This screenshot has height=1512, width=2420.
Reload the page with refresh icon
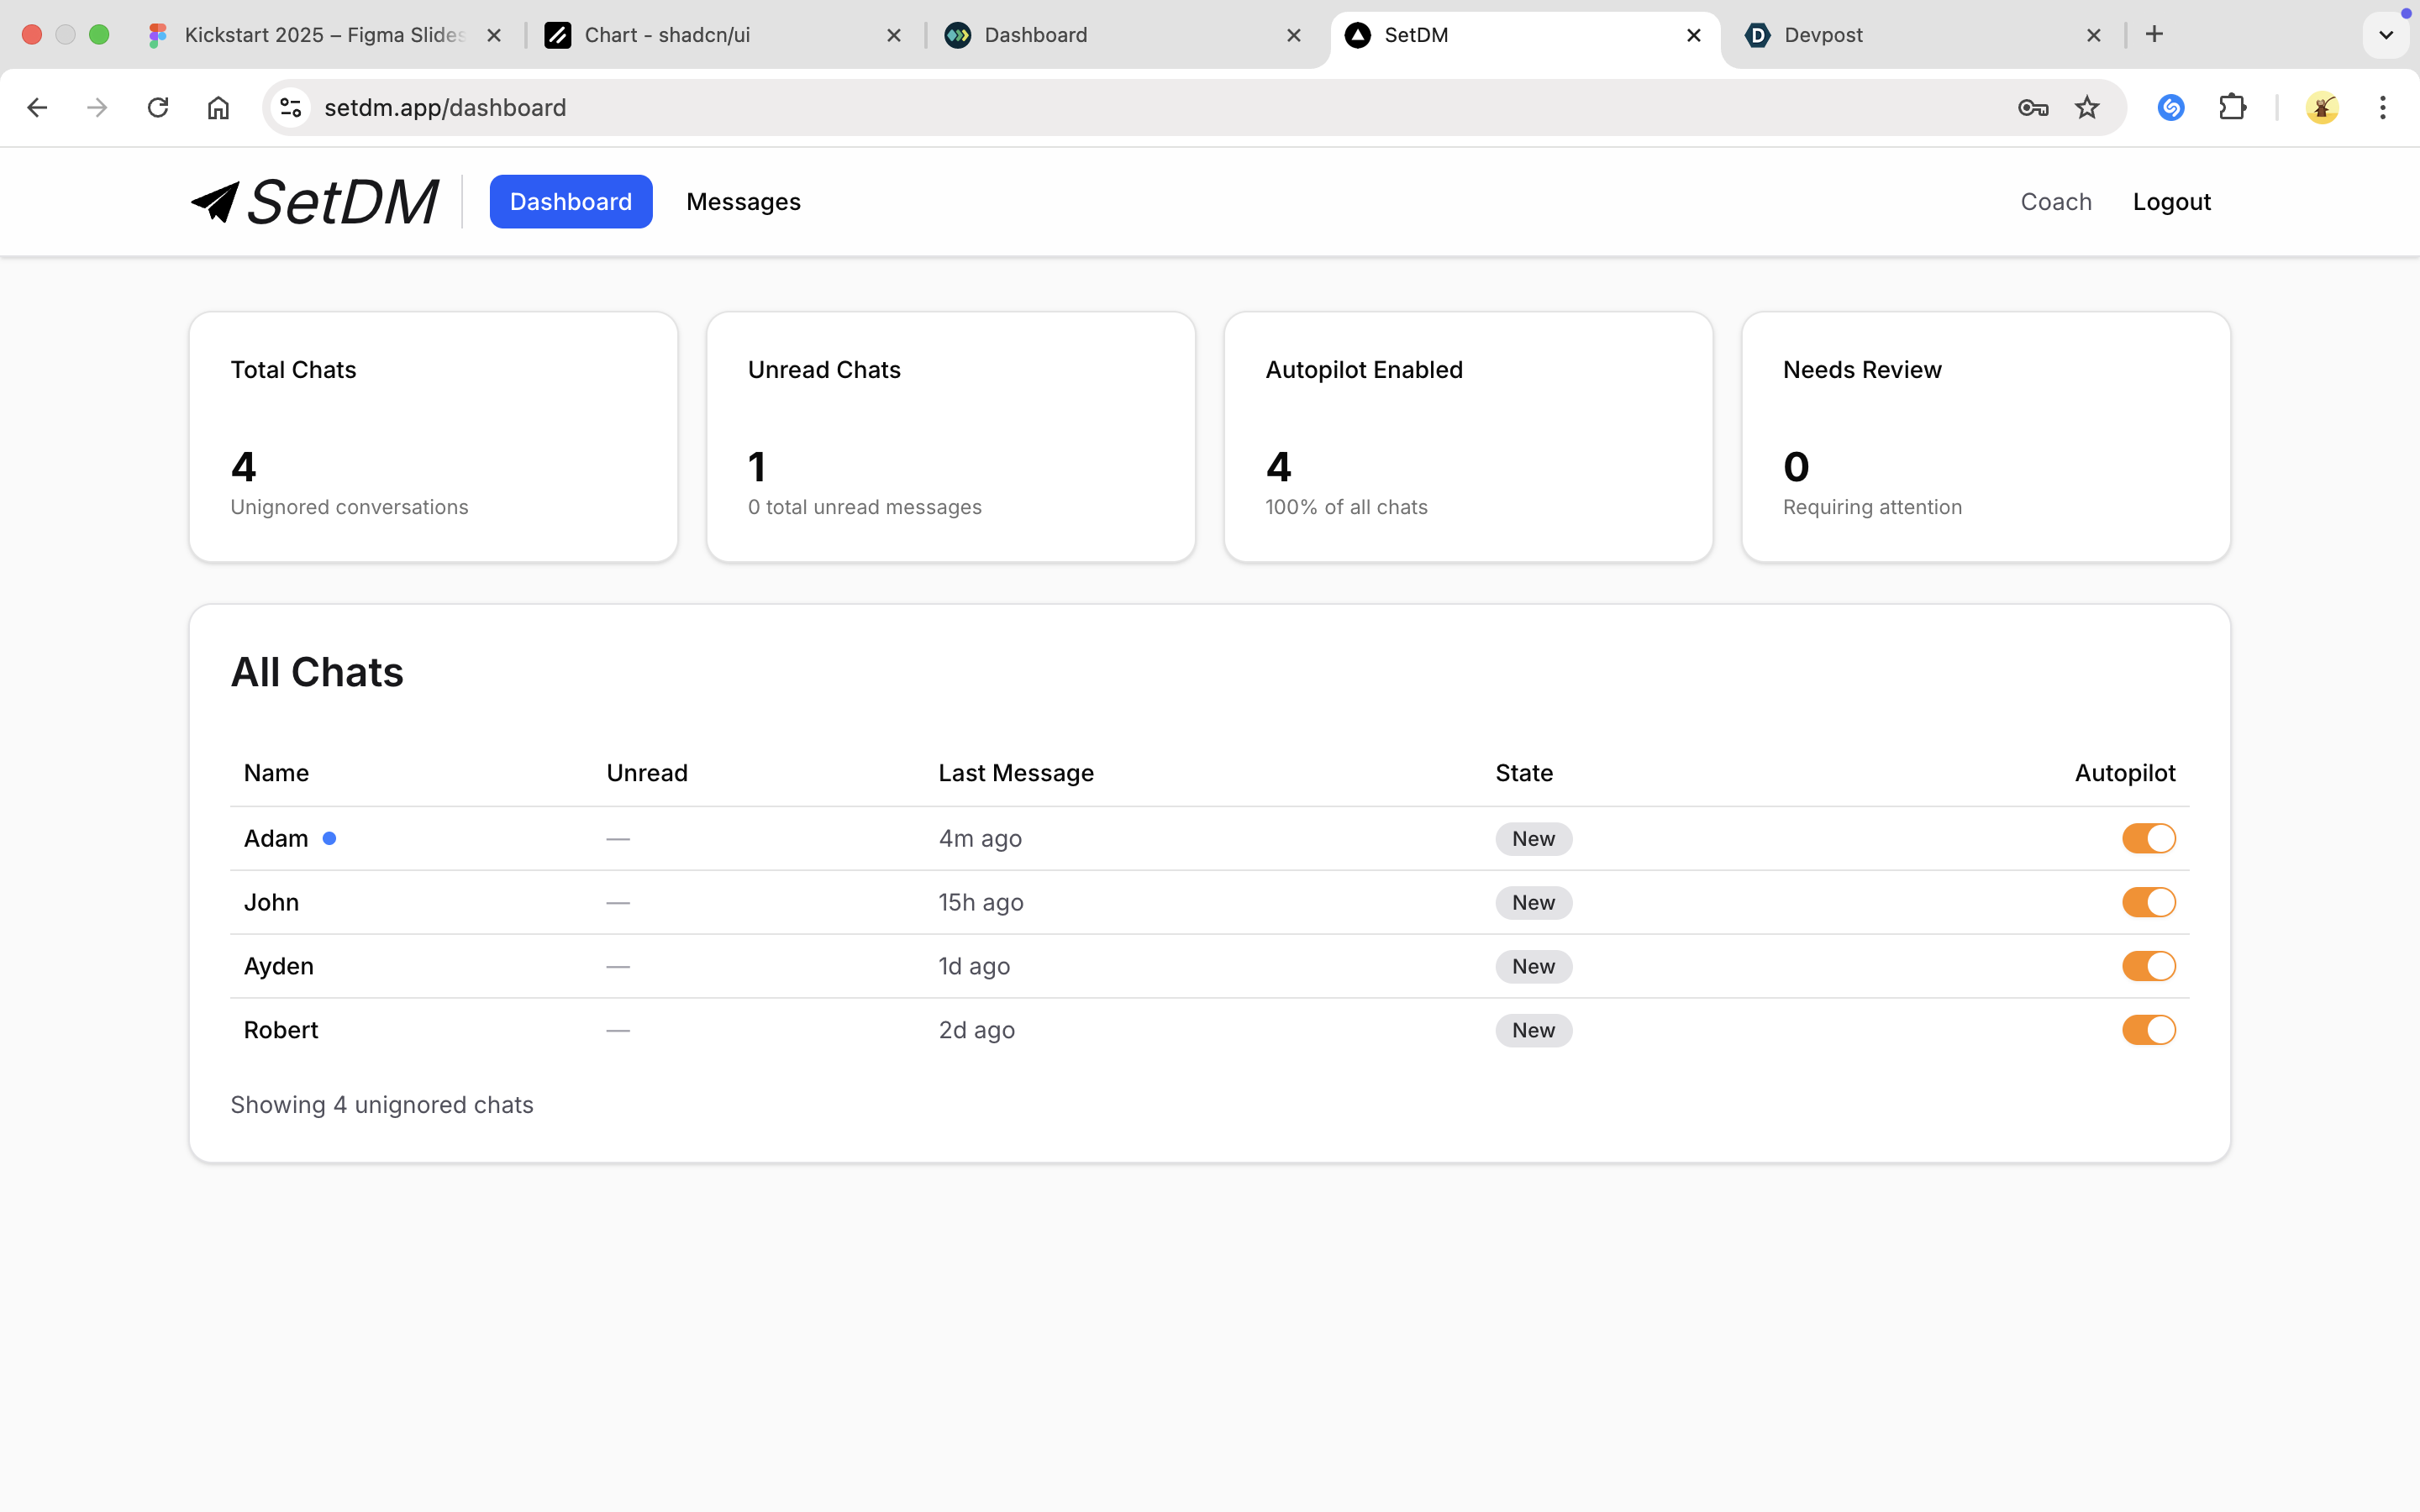click(158, 107)
